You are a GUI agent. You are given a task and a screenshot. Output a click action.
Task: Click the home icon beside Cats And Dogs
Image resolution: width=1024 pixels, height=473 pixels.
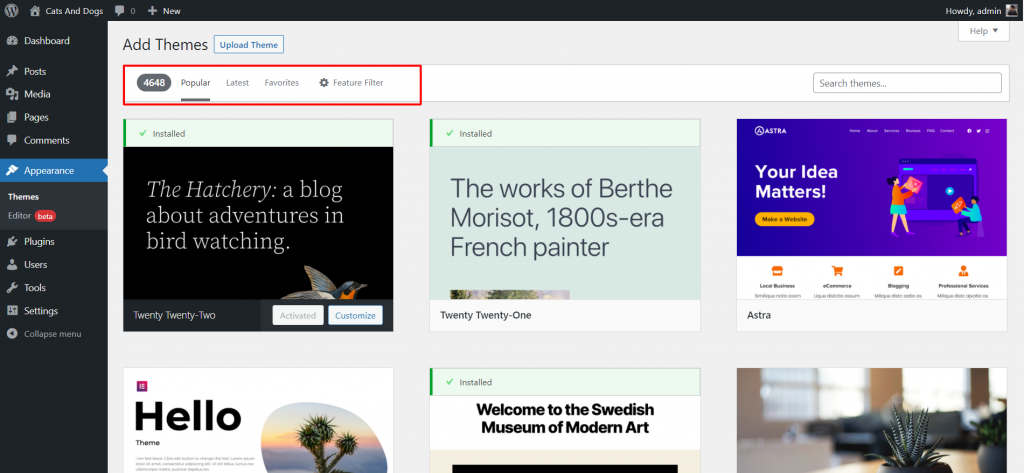point(35,10)
